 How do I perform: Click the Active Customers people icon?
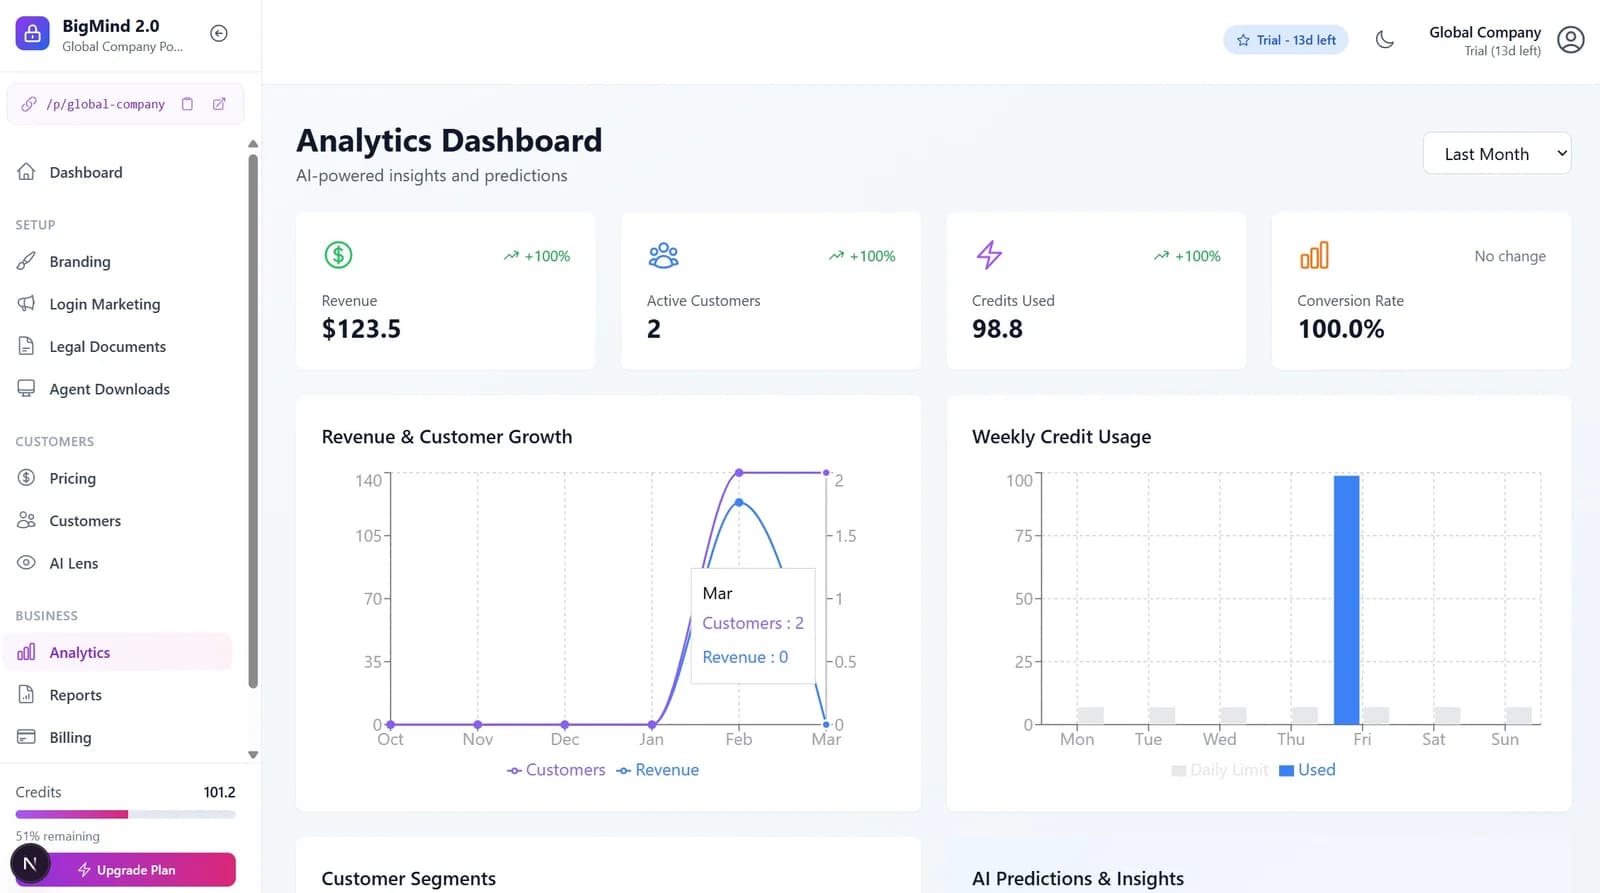tap(663, 255)
